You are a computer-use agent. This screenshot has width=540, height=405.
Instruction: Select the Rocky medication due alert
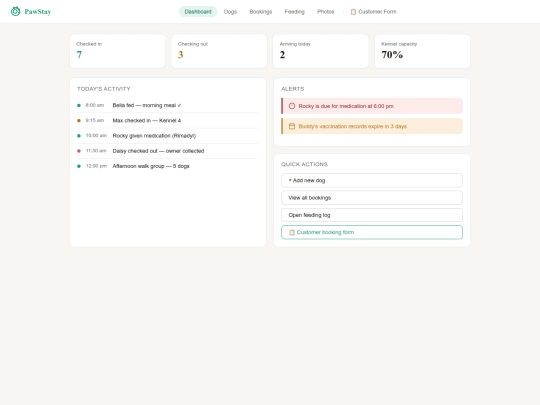tap(372, 106)
